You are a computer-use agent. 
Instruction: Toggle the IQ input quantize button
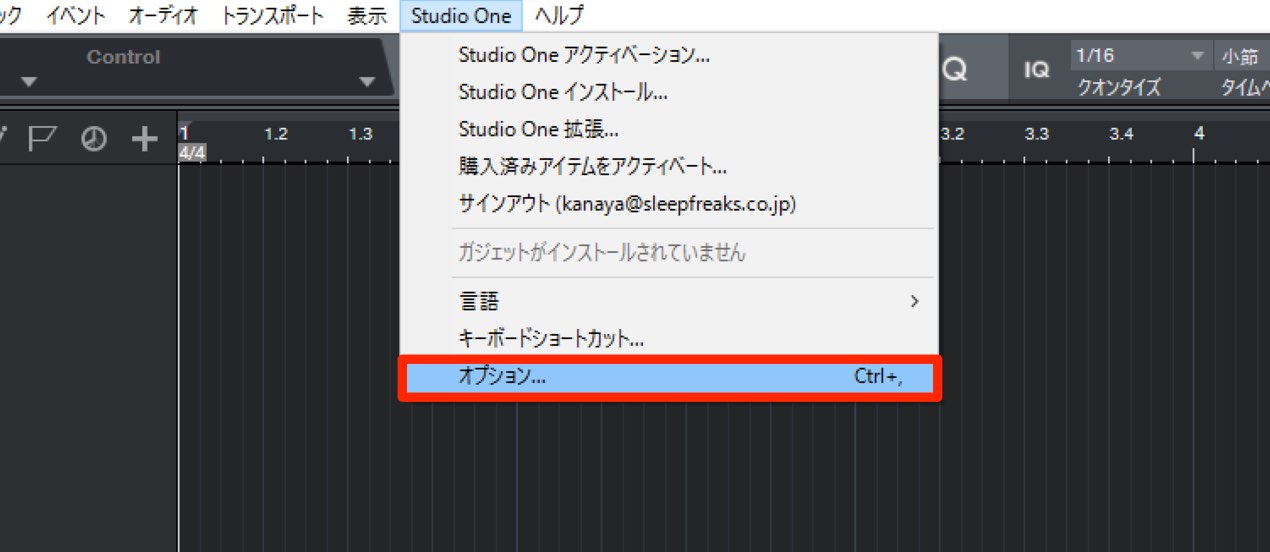[x=1036, y=70]
